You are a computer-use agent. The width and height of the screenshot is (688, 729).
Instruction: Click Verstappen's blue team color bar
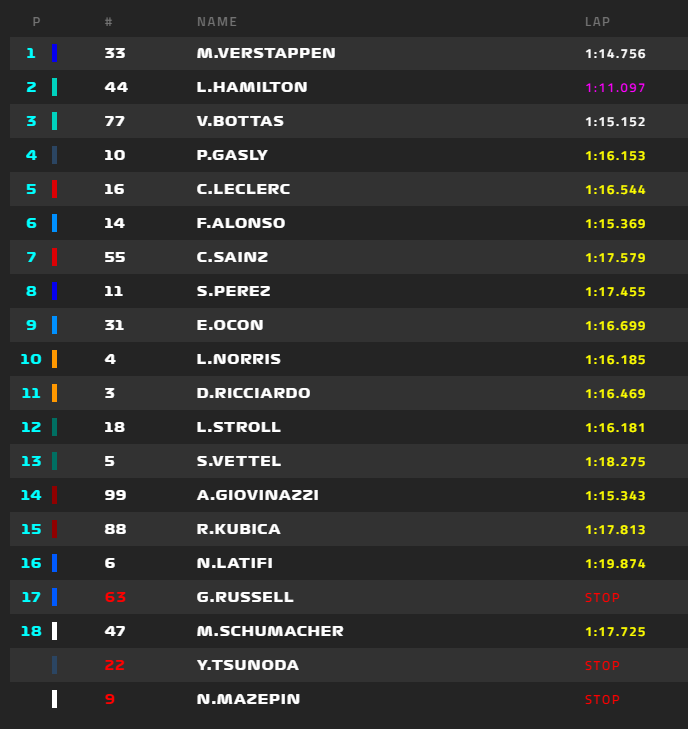(x=54, y=53)
